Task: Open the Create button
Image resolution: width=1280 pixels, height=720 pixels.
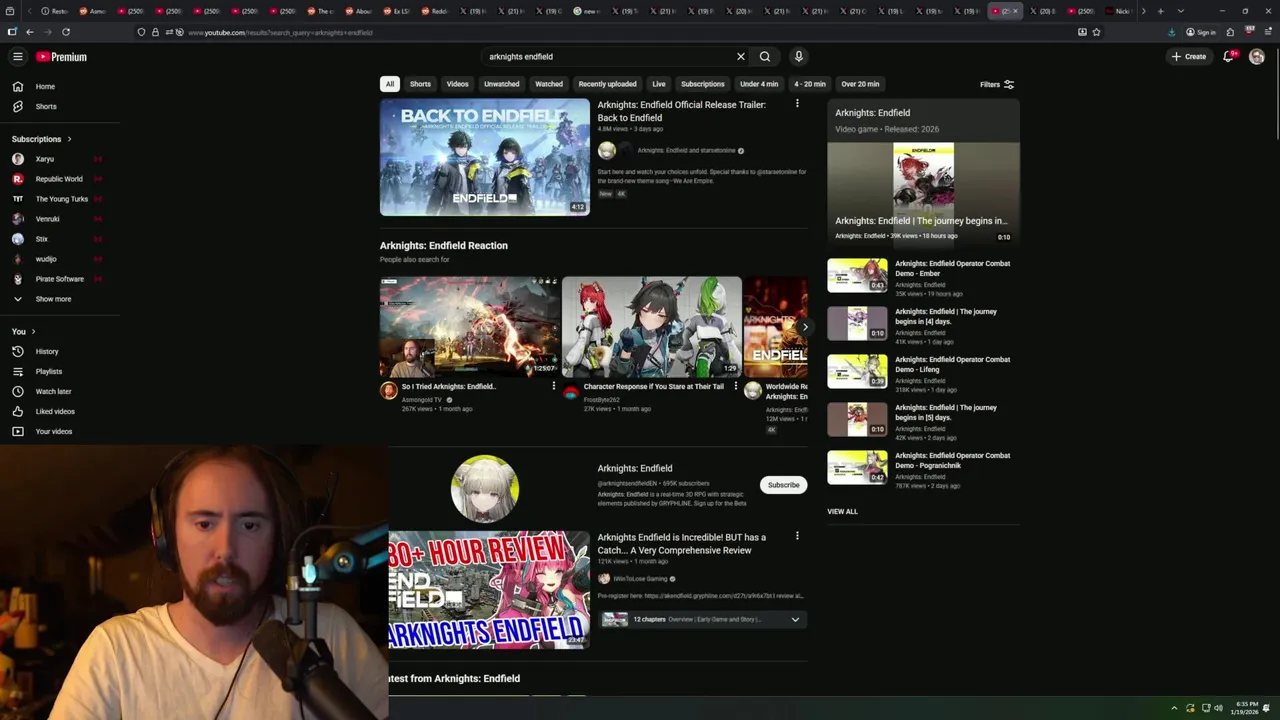Action: pos(1189,57)
